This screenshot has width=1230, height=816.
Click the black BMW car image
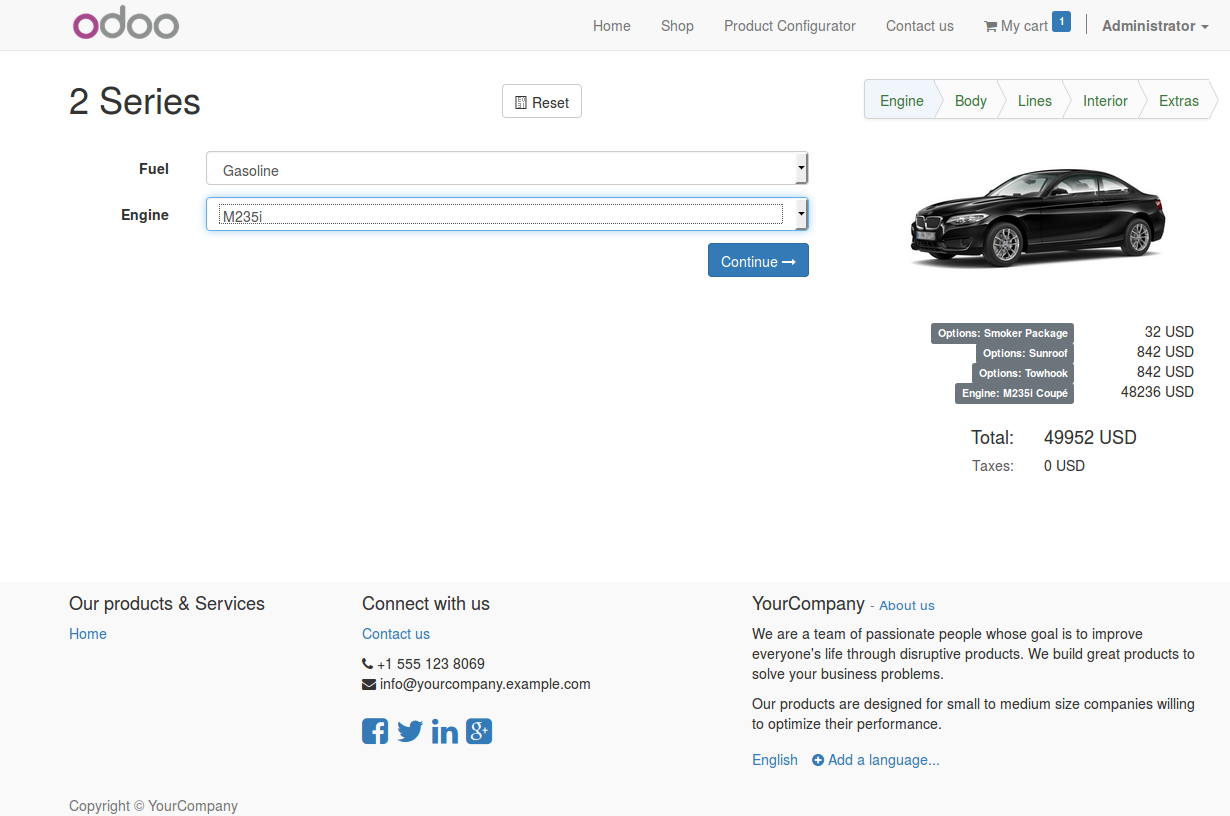(x=1038, y=217)
